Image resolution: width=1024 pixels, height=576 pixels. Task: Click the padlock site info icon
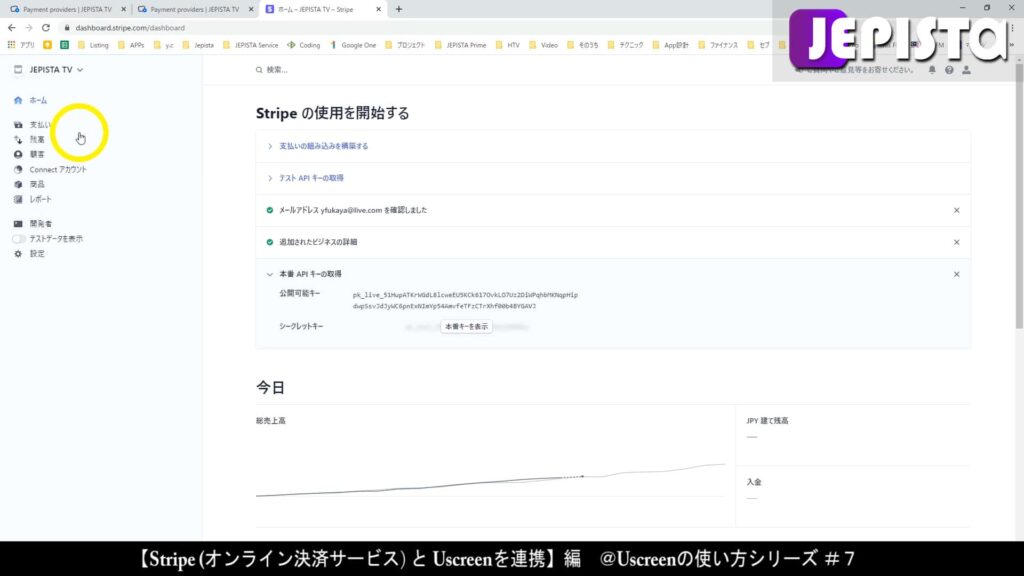pyautogui.click(x=67, y=28)
